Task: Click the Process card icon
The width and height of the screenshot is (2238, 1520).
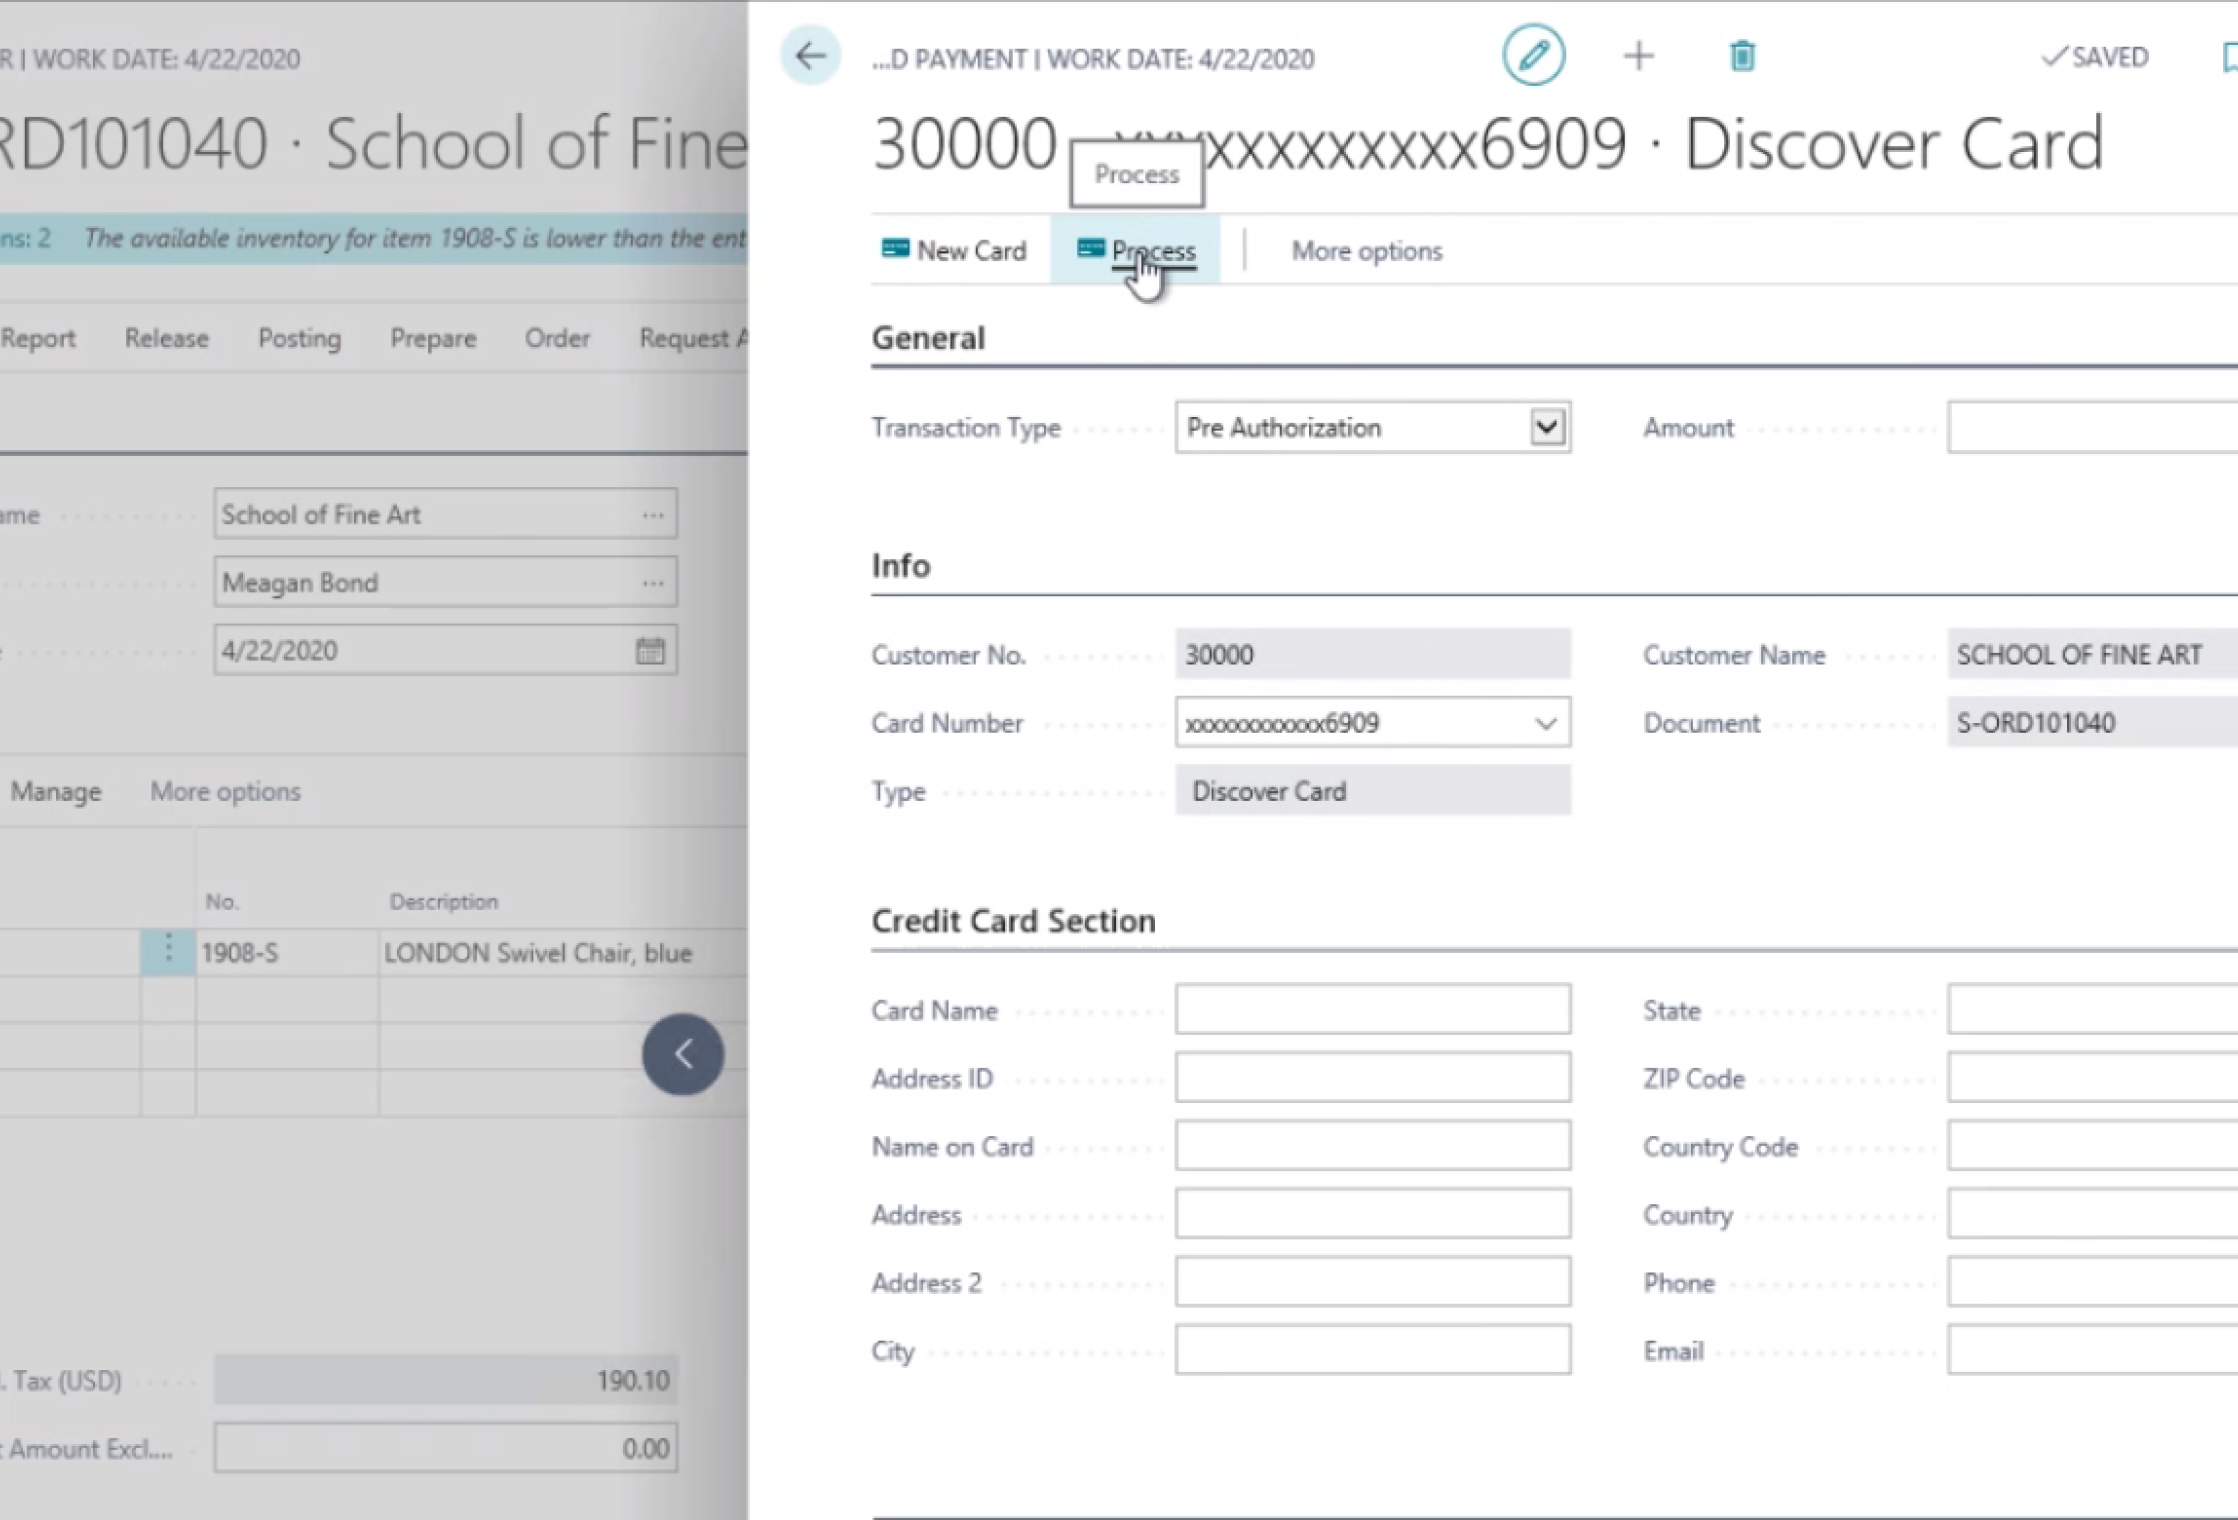Action: (1090, 248)
